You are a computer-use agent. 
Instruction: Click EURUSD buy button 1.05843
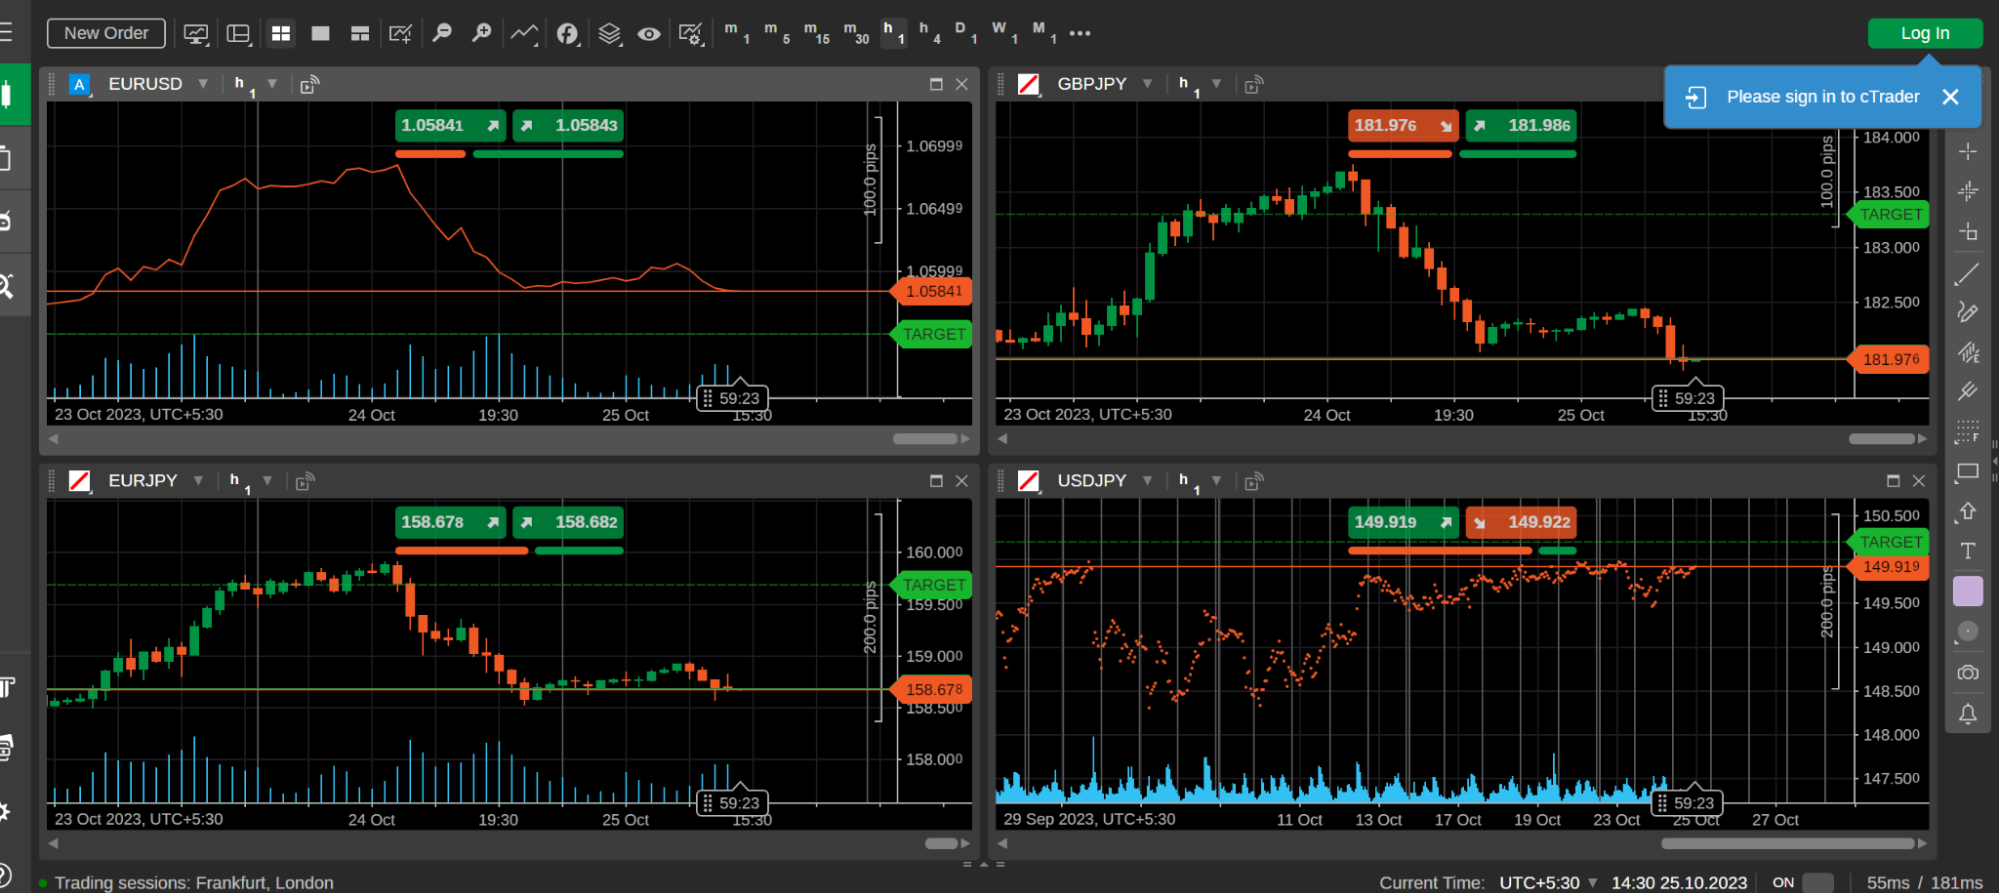coord(568,125)
